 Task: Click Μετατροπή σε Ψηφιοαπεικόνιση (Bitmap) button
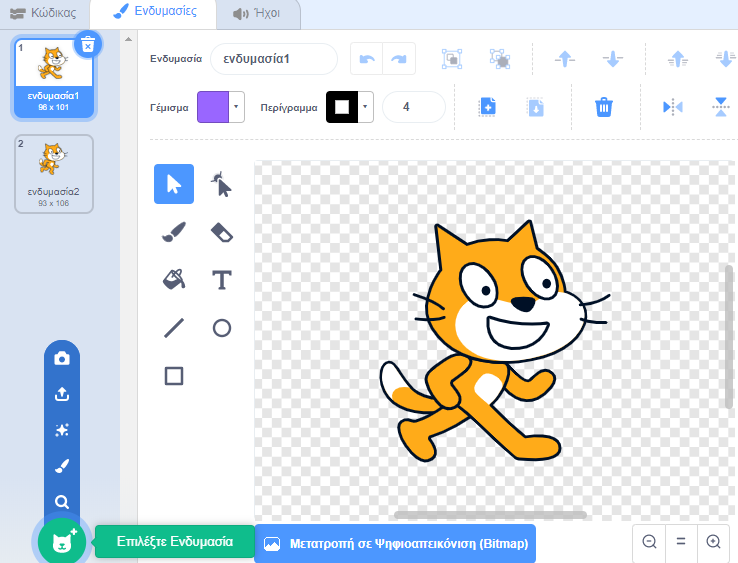pyautogui.click(x=395, y=544)
